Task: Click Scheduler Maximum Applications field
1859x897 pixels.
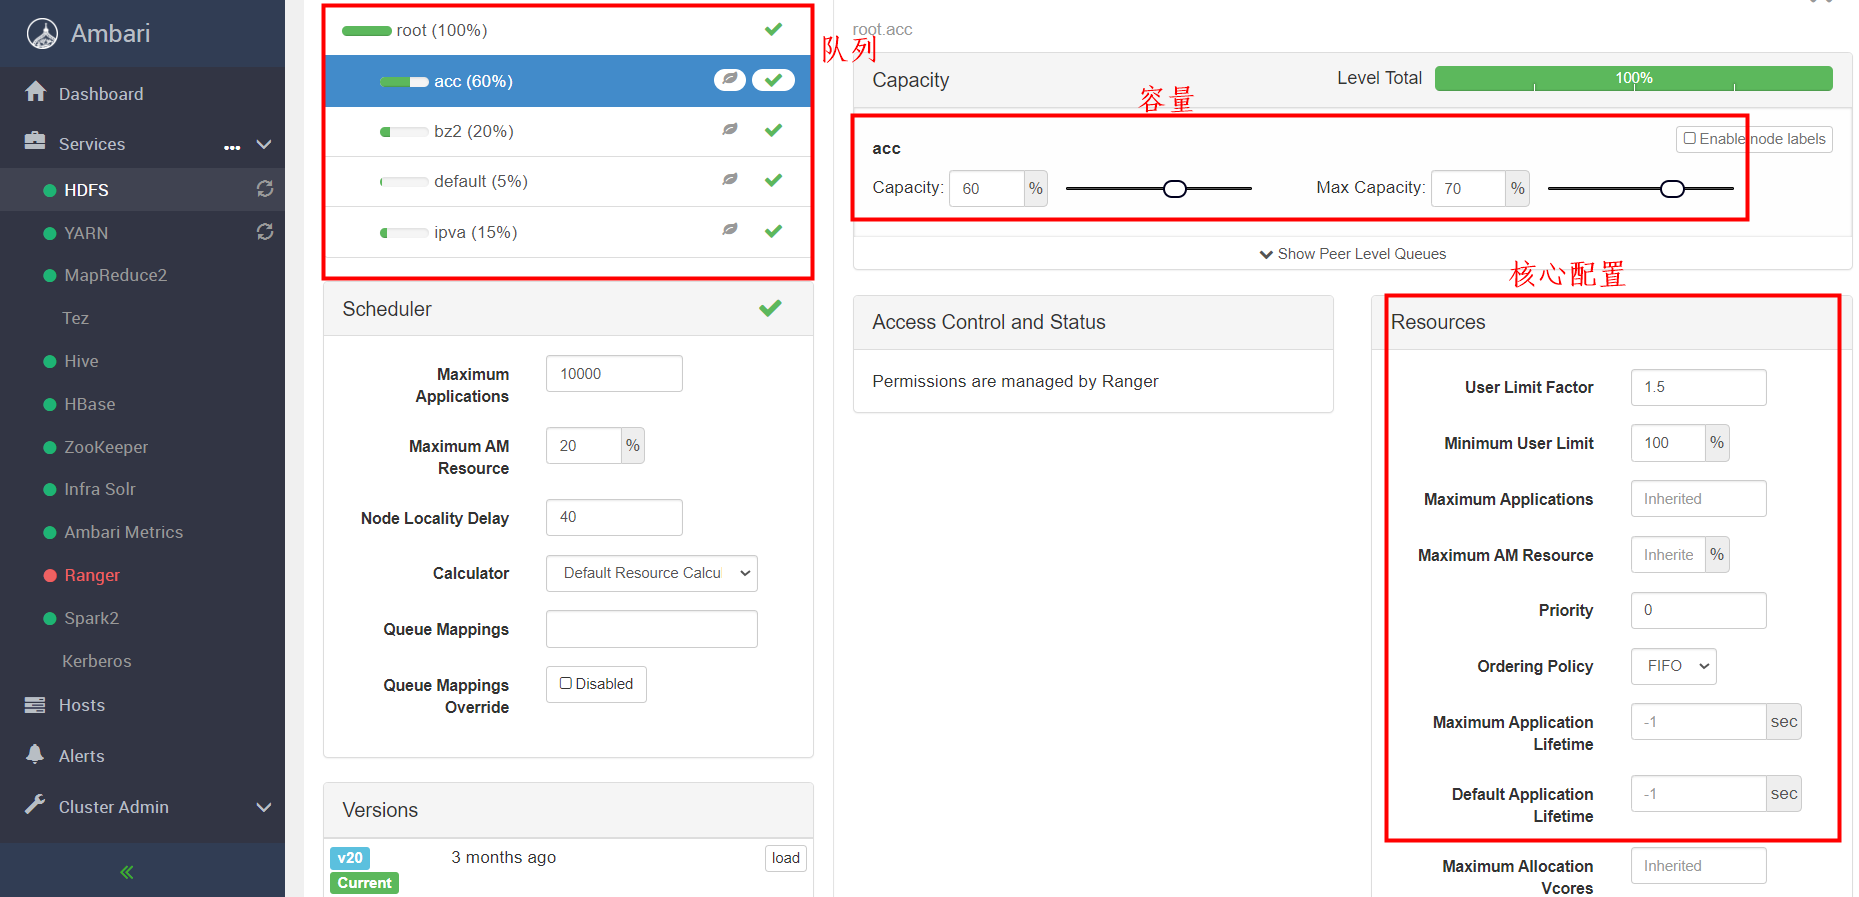Action: 614,374
